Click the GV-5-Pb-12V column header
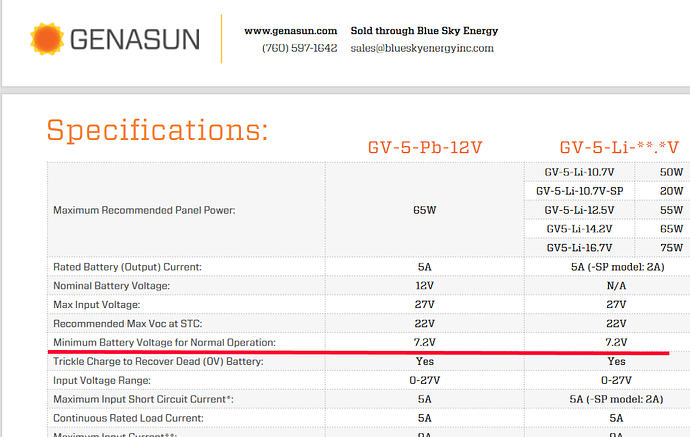The width and height of the screenshot is (690, 437). [425, 147]
